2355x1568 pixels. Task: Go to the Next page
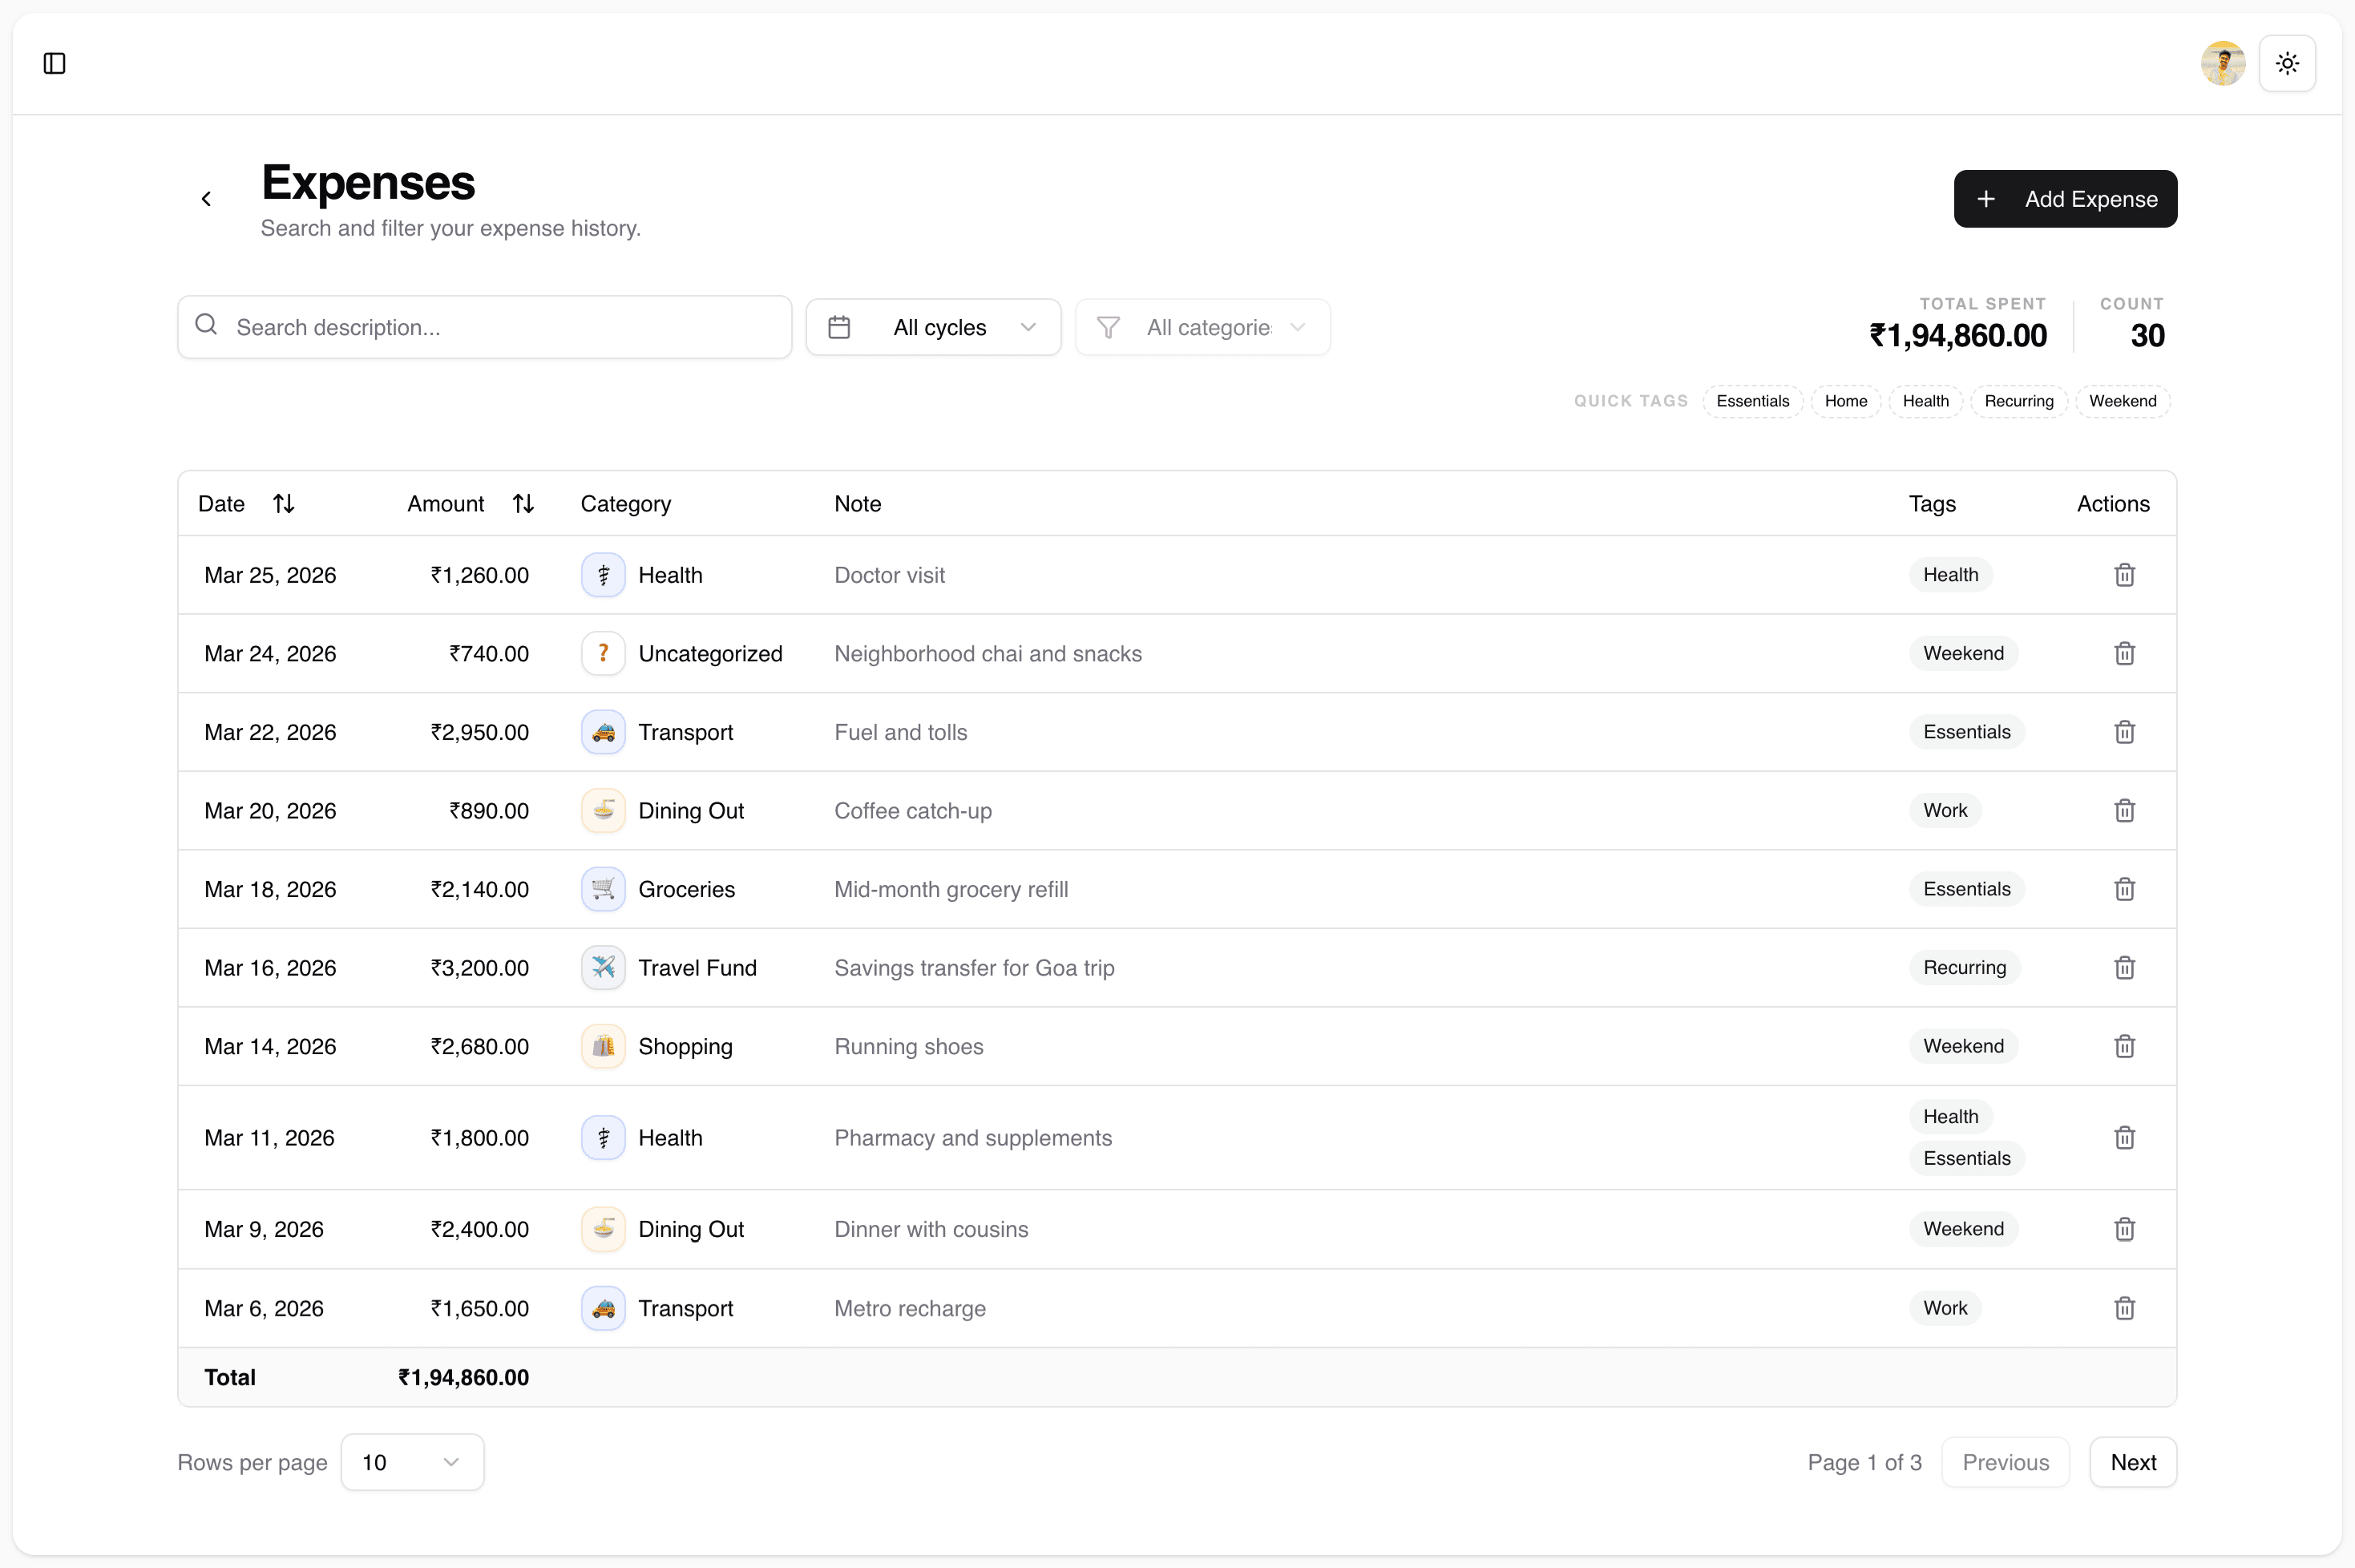pos(2132,1461)
